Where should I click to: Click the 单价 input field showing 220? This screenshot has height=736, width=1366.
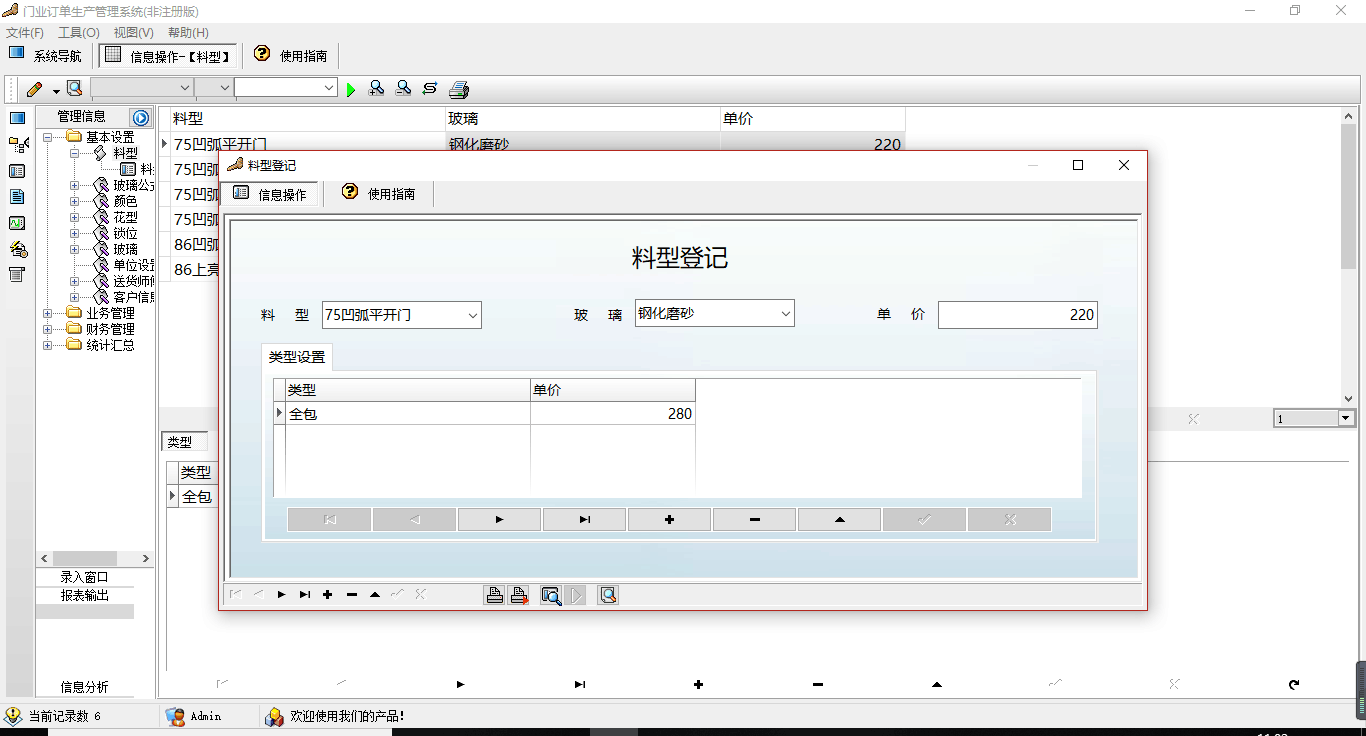(1018, 315)
